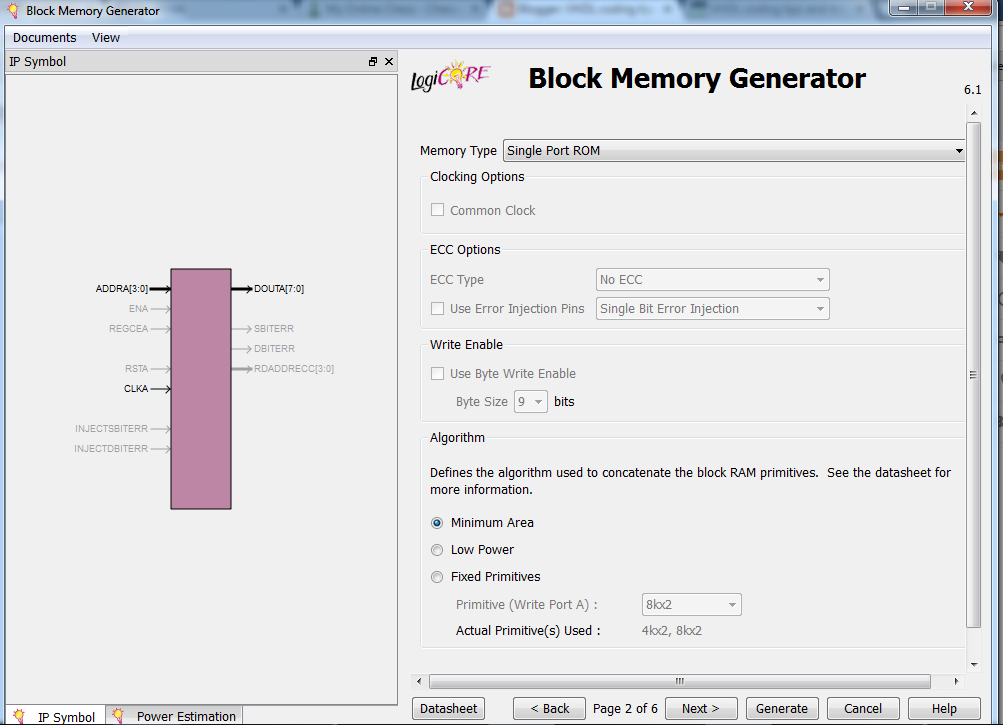Click the Next button
The width and height of the screenshot is (1003, 725).
[x=701, y=707]
